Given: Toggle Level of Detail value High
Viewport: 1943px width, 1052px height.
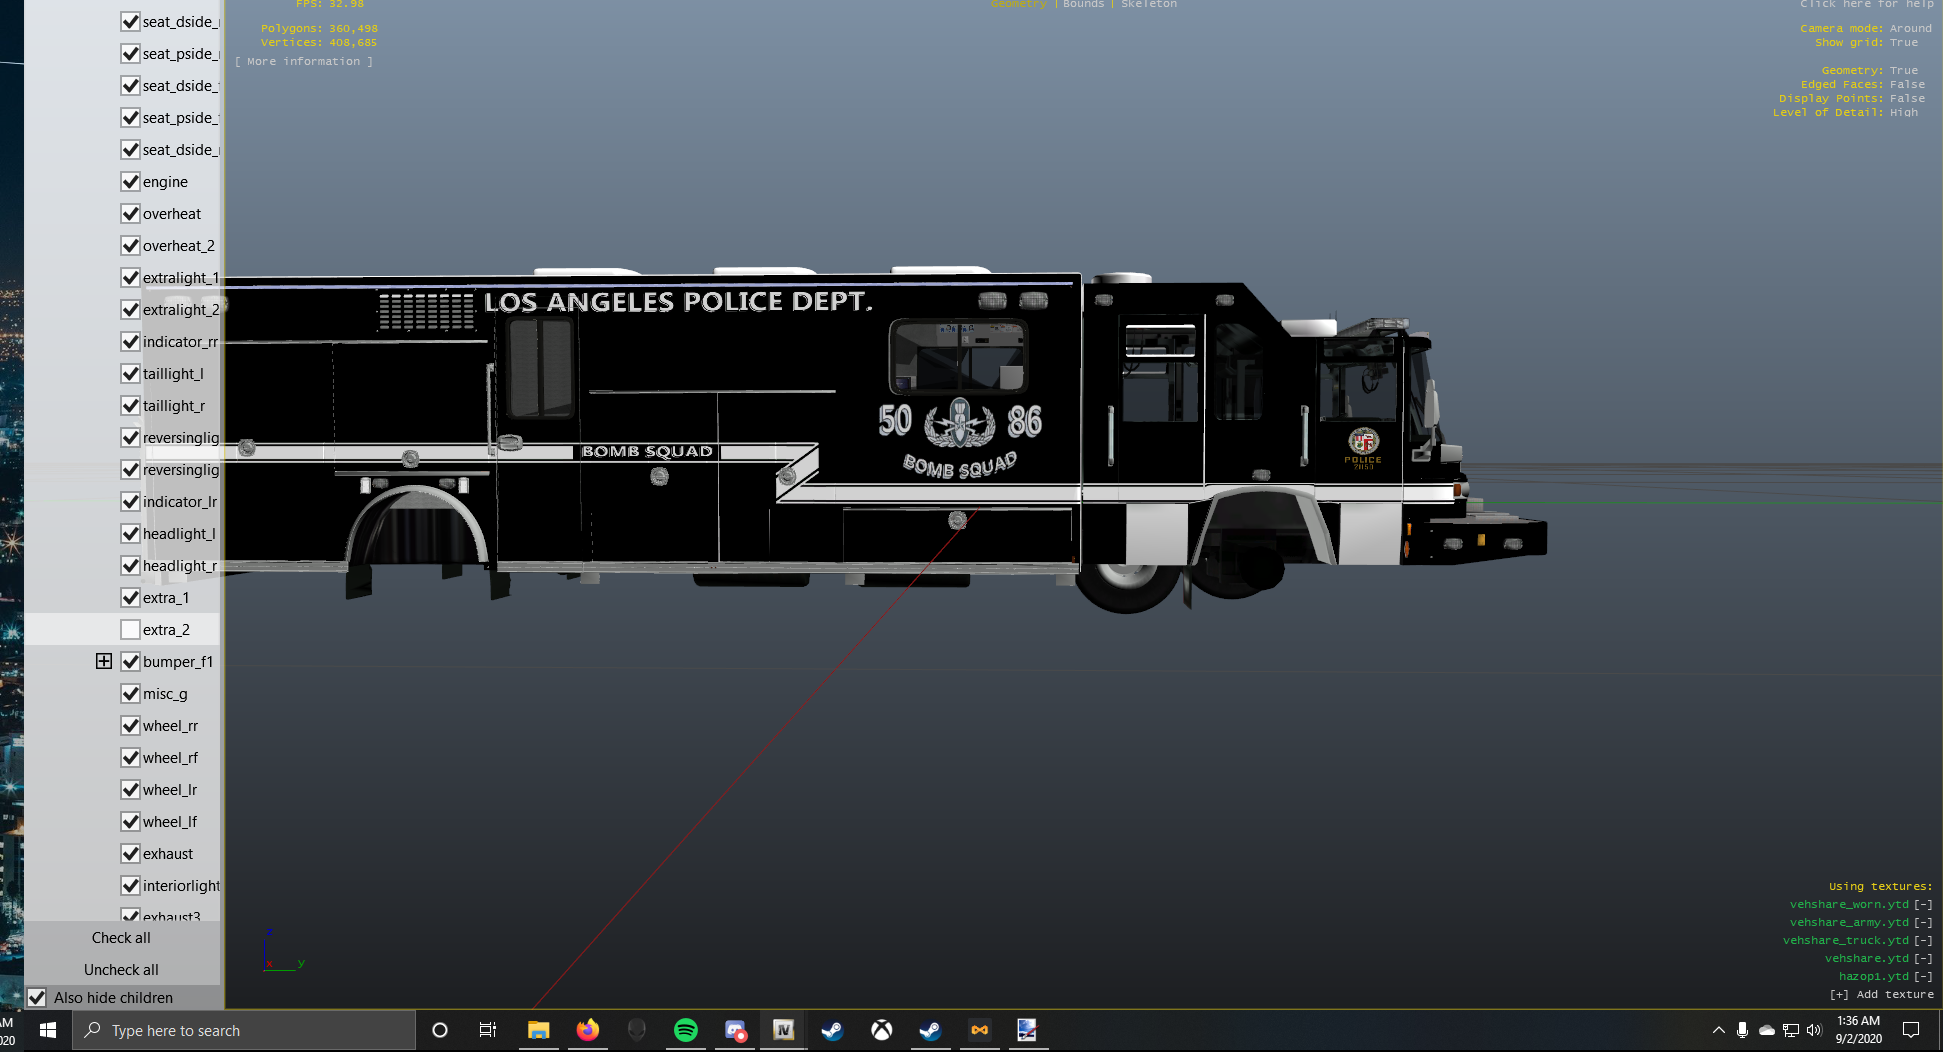Looking at the screenshot, I should click(x=1903, y=112).
